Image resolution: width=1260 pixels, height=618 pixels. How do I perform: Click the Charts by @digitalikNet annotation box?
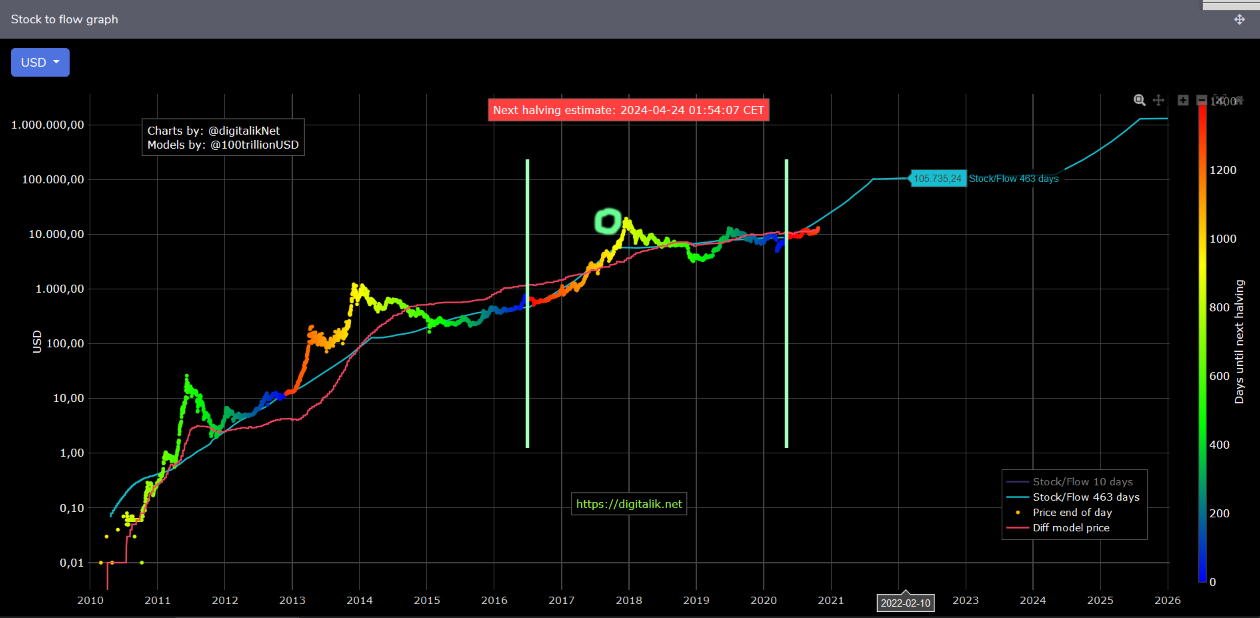coord(223,138)
